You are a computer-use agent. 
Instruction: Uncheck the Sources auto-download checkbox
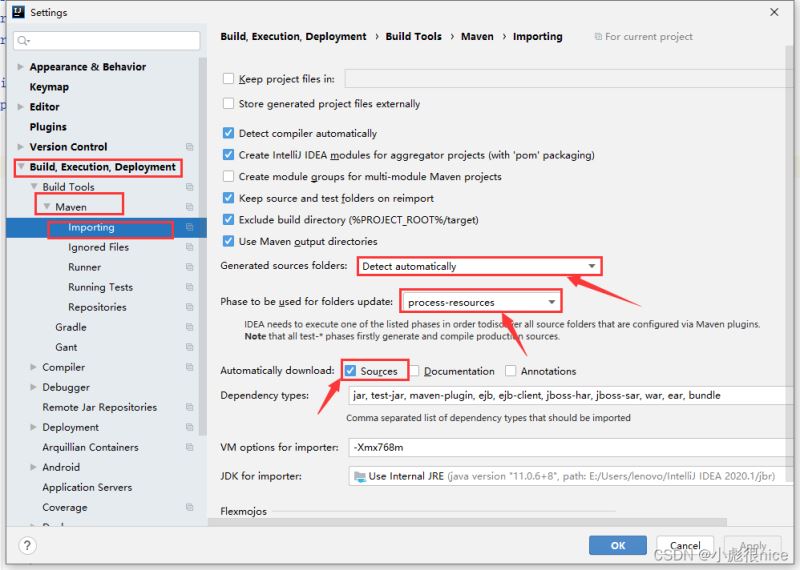coord(350,370)
